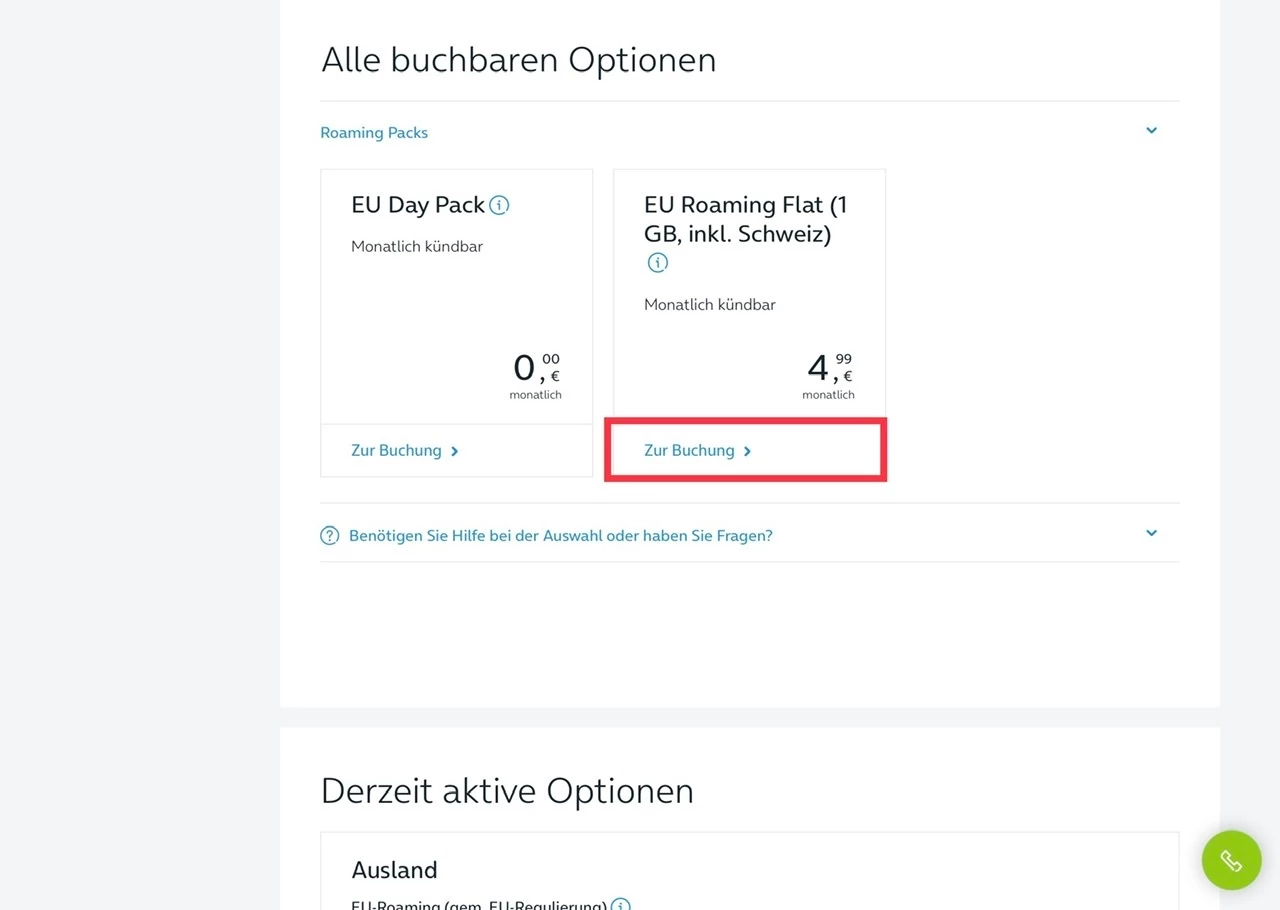Screen dimensions: 1280x910
Task: Click the info icon beside EU Day Pack
Action: (x=499, y=205)
